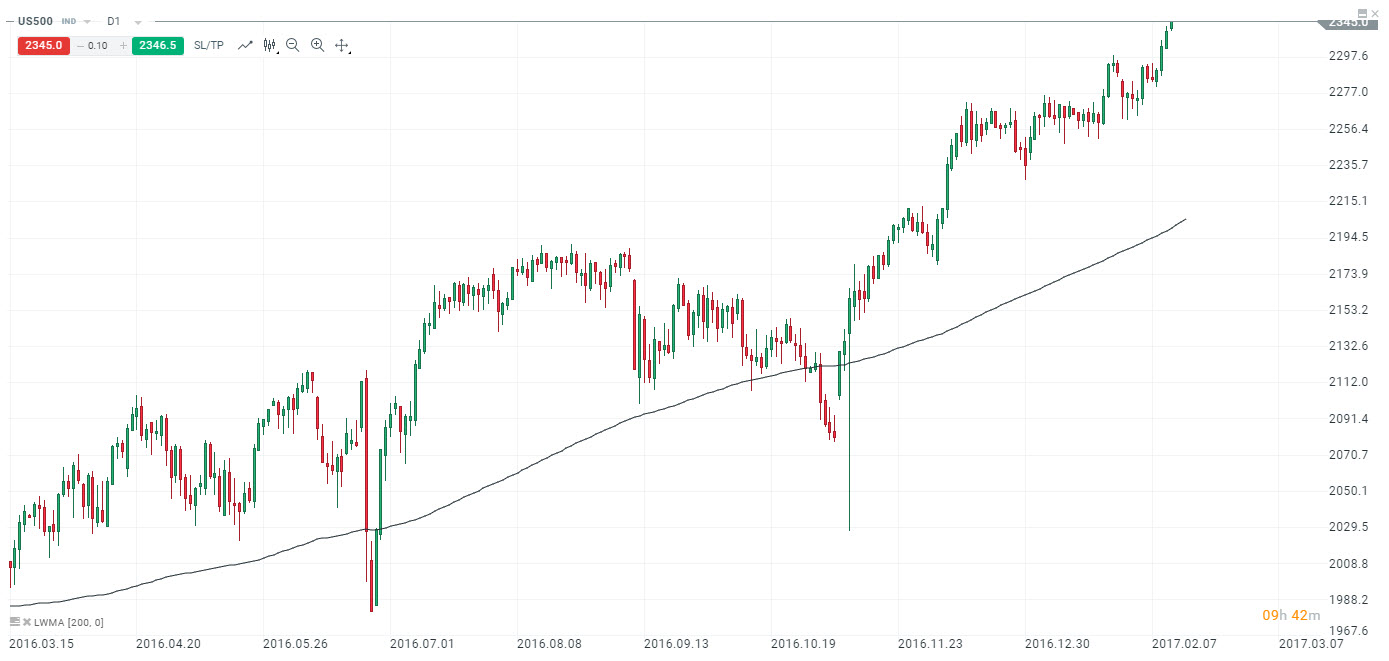Image resolution: width=1389 pixels, height=661 pixels.
Task: Select the line chart type tool
Action: [245, 45]
